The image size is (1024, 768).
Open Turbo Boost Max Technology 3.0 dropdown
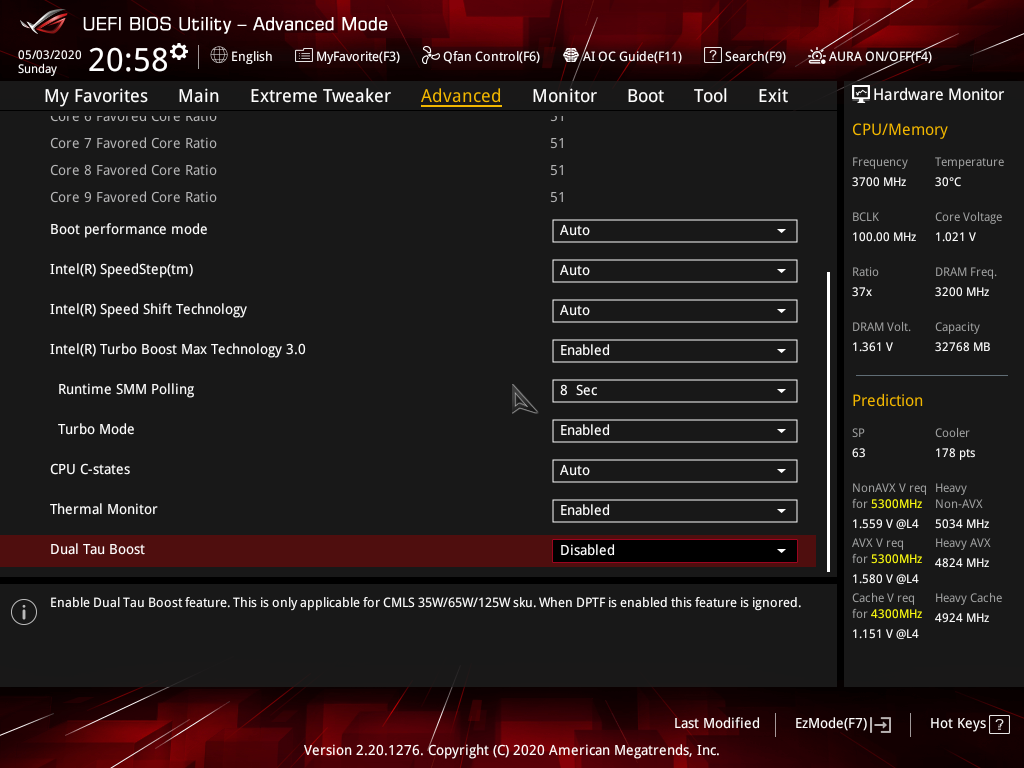coord(675,351)
